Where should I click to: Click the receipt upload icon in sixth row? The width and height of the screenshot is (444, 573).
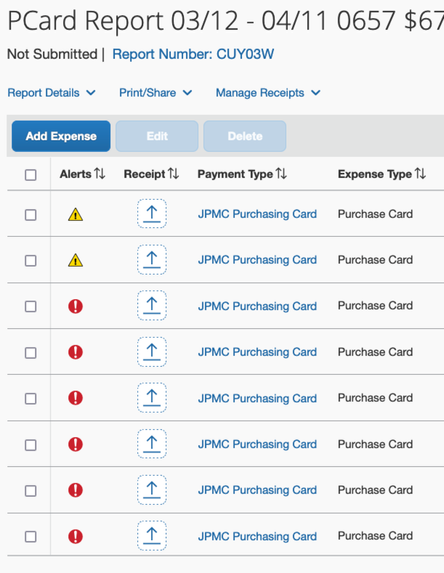click(152, 444)
